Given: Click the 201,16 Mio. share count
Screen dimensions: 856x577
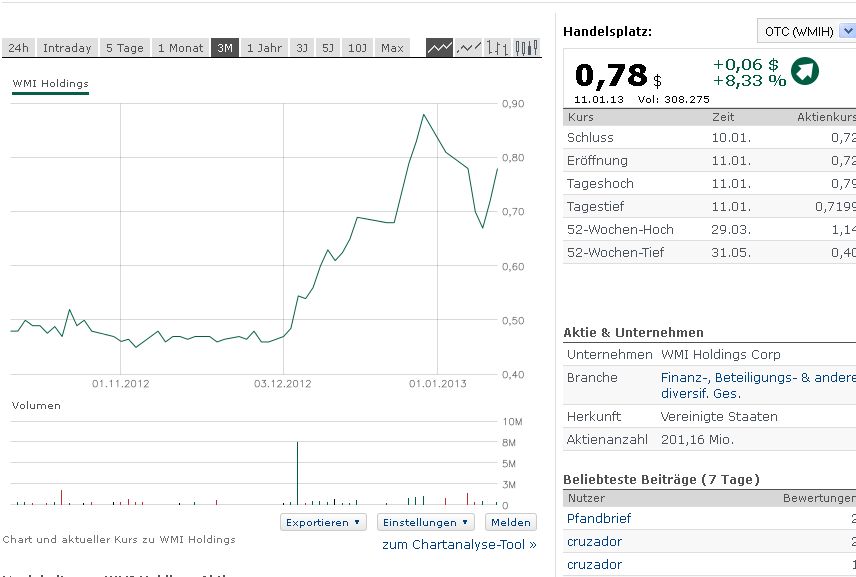Looking at the screenshot, I should pyautogui.click(x=697, y=439).
